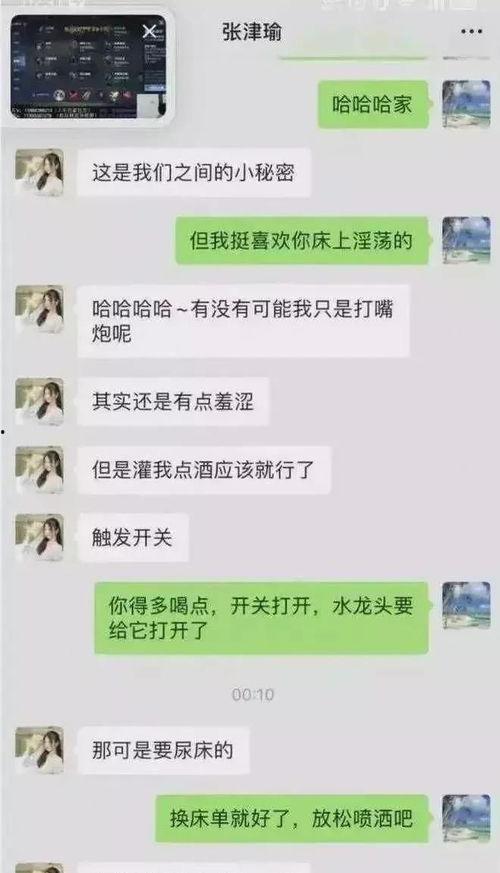Image resolution: width=500 pixels, height=873 pixels.
Task: Tap contact avatar beside 哈哈哈哈~有没有可能 message
Action: pos(40,309)
